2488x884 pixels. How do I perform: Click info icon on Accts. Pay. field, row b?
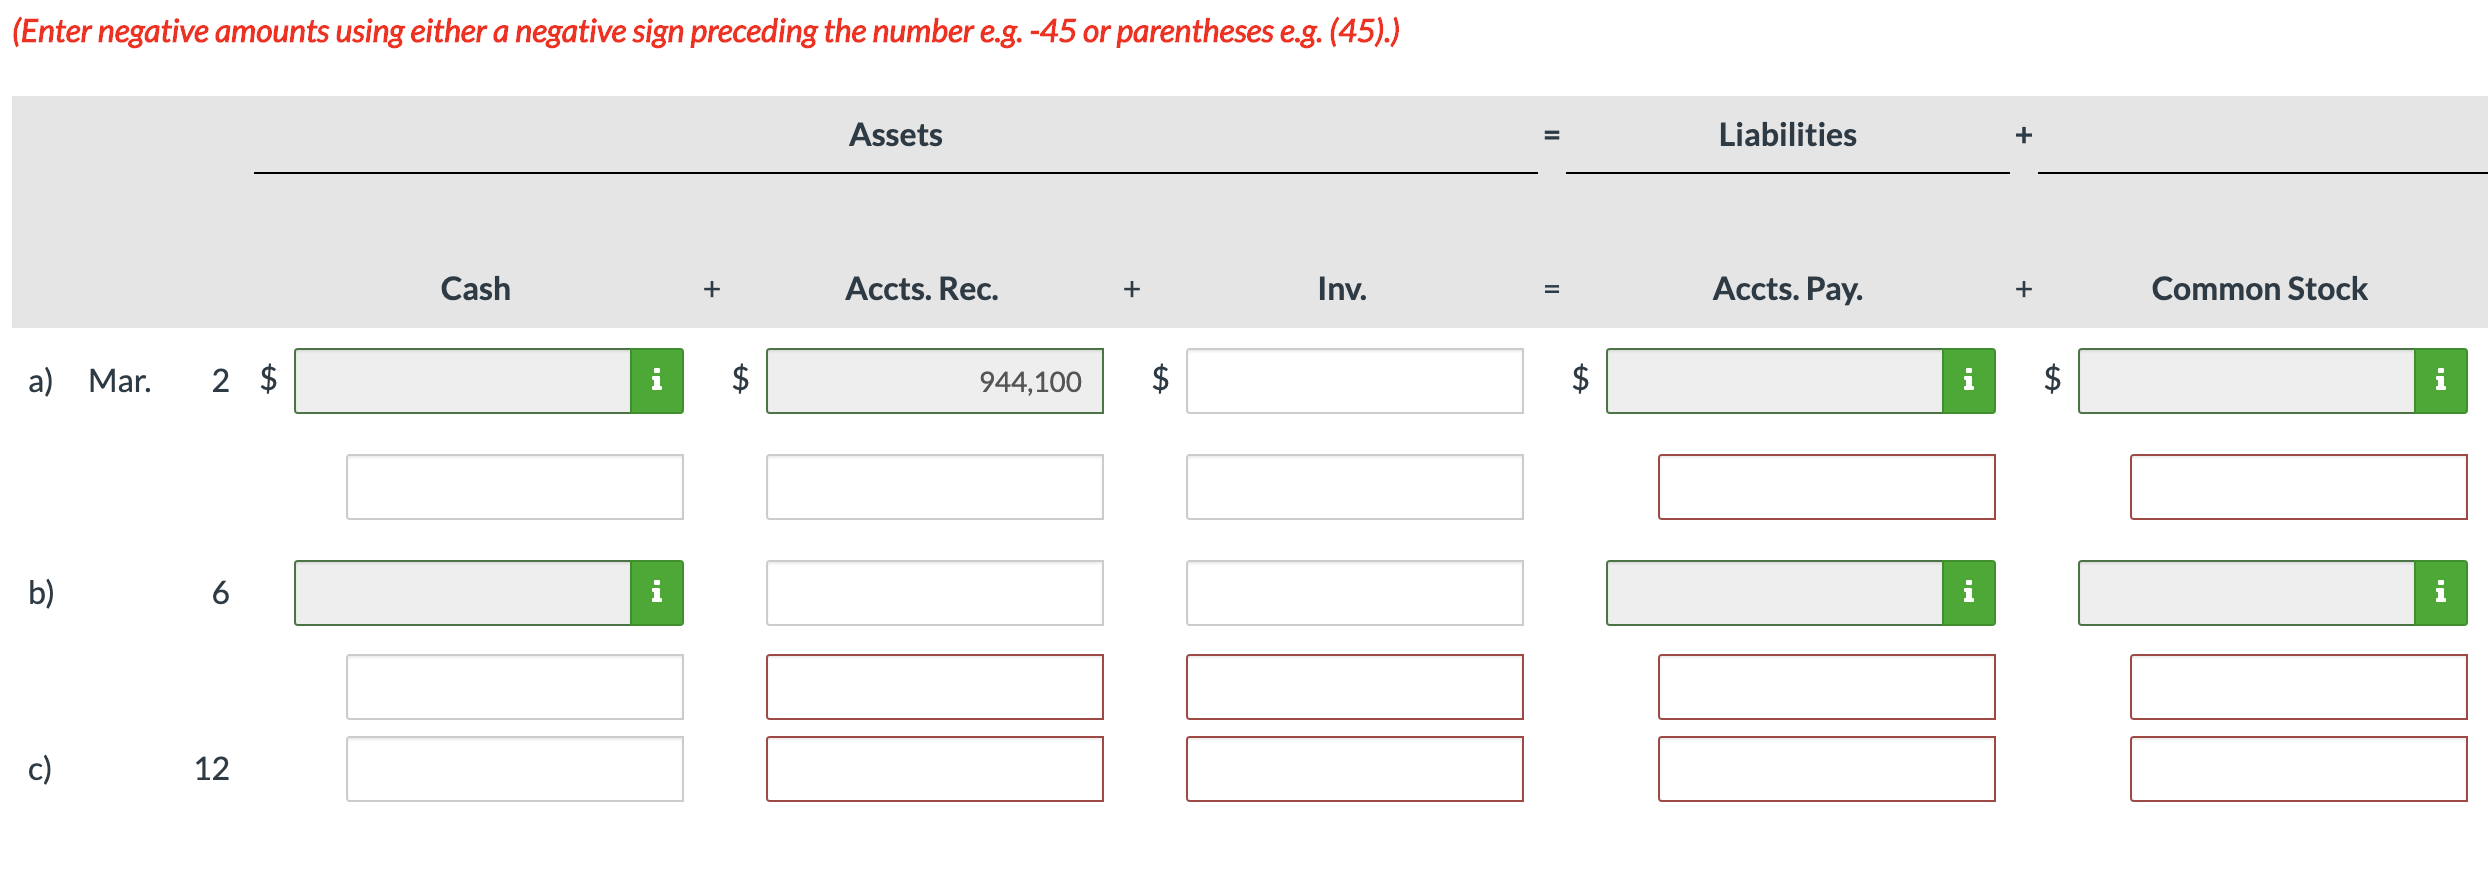(x=1969, y=593)
